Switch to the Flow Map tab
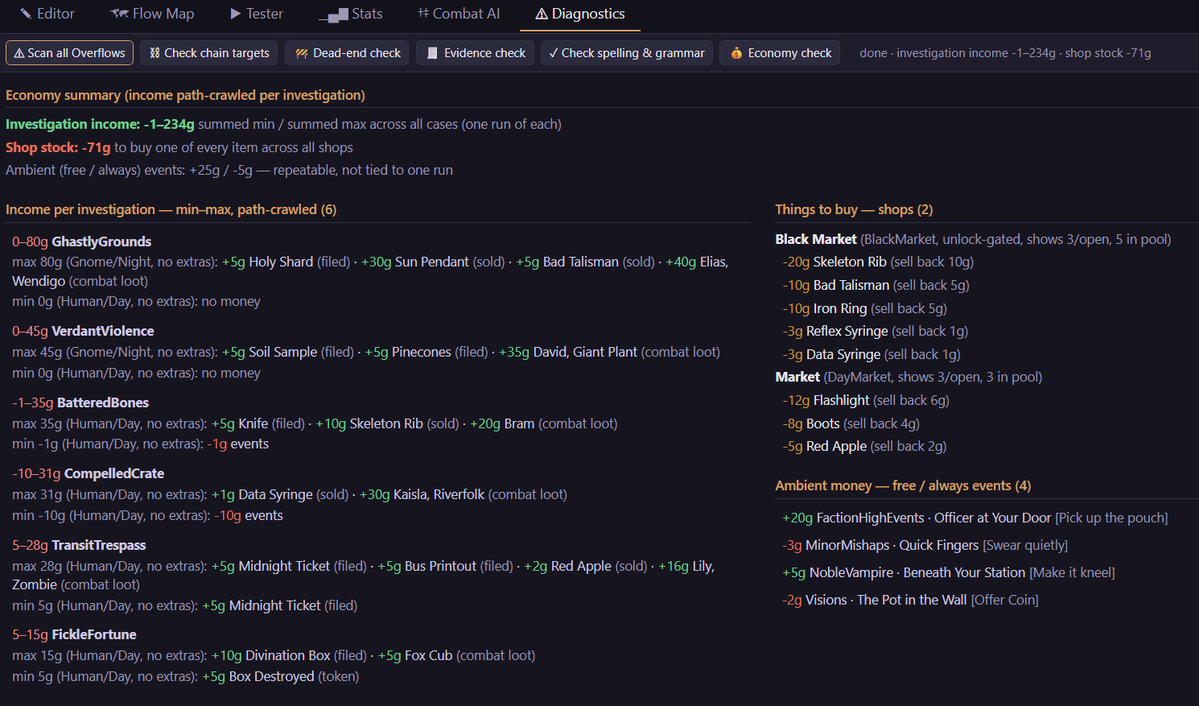The width and height of the screenshot is (1199, 706). pyautogui.click(x=152, y=14)
